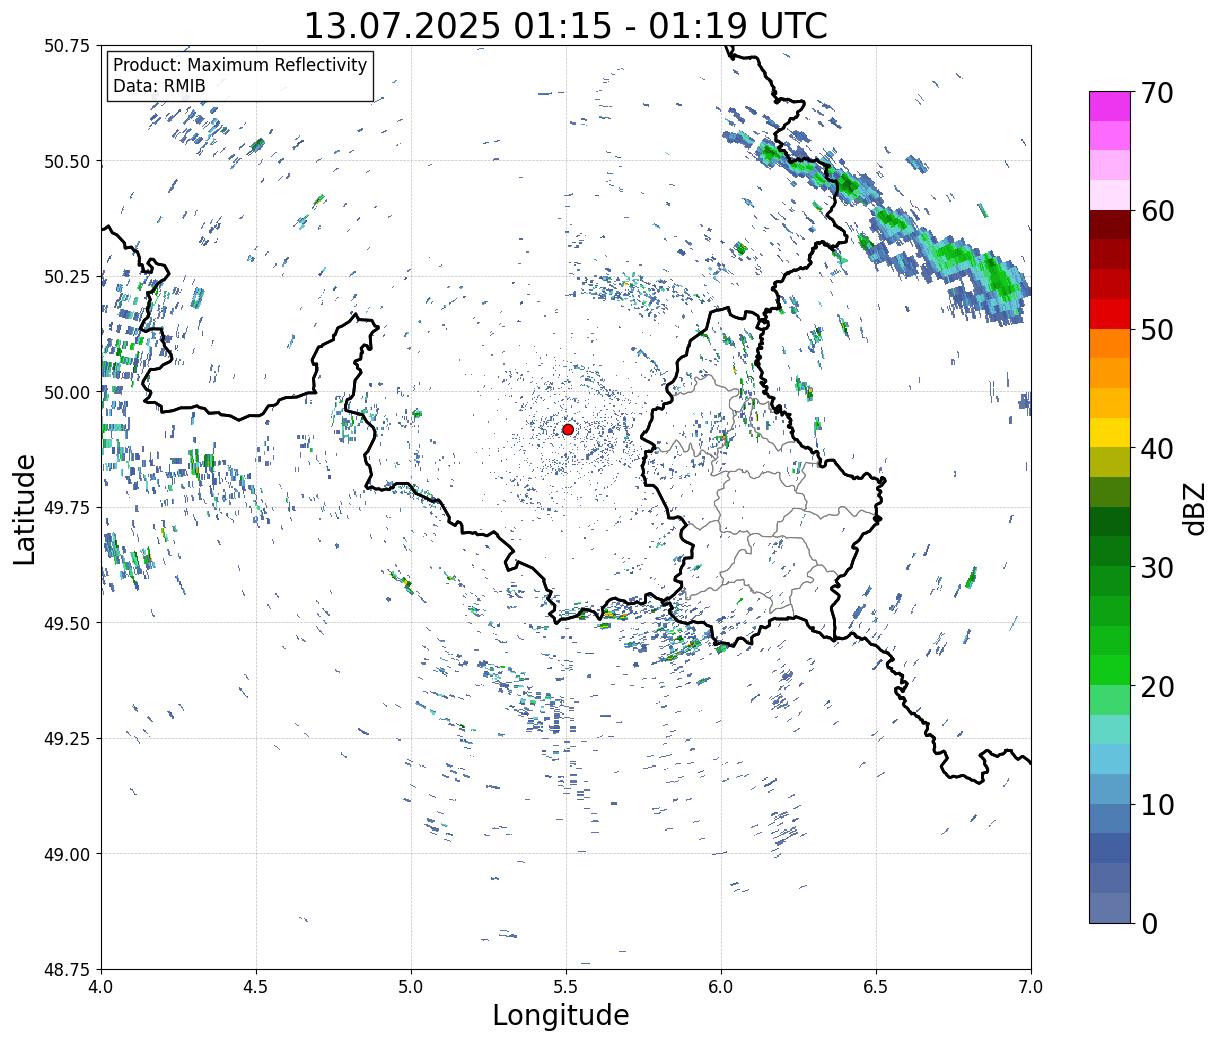Viewport: 1219px width, 1040px height.
Task: Click colorbar tick label 0
Action: click(1148, 923)
